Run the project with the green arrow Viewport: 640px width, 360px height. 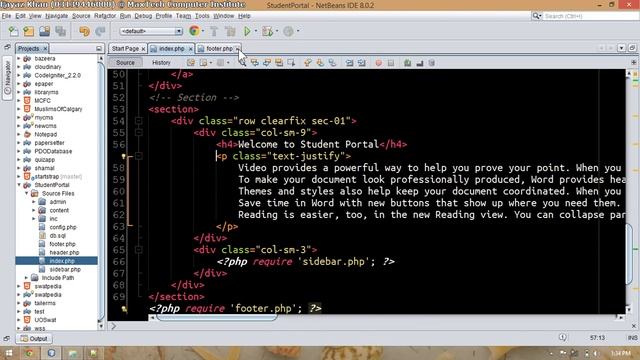tap(247, 31)
